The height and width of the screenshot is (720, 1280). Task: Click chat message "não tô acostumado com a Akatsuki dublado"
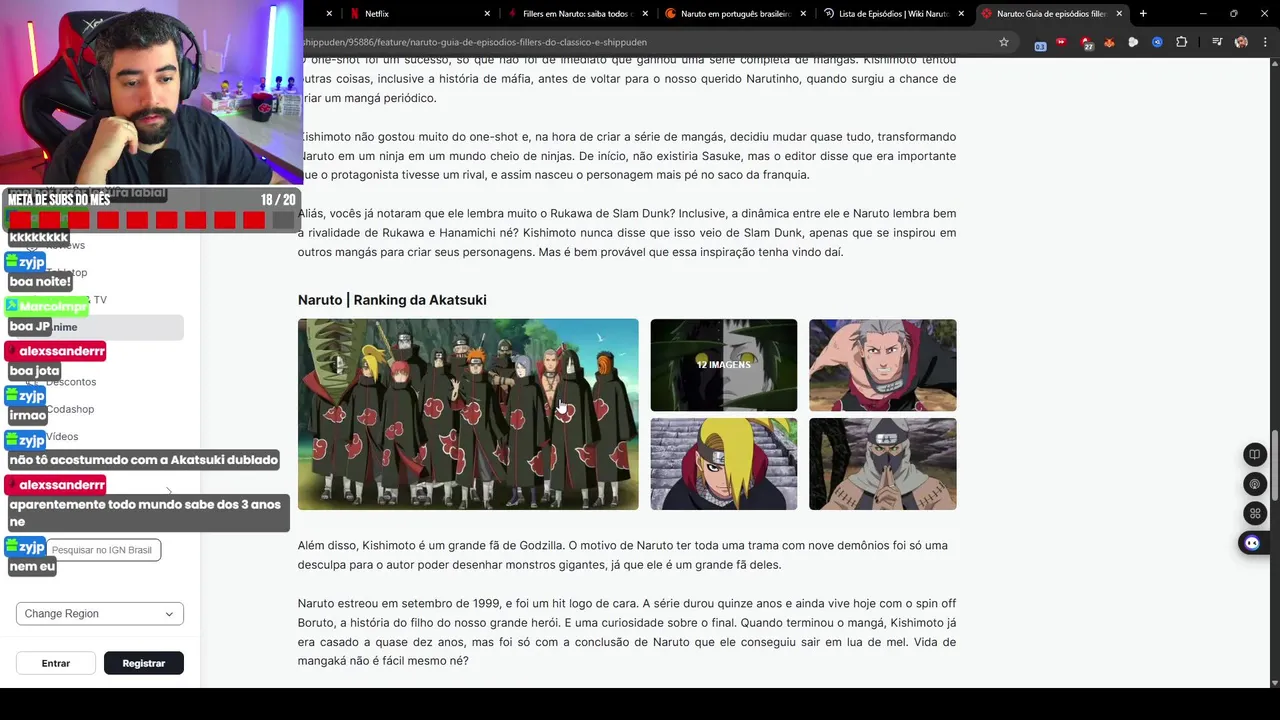[144, 460]
